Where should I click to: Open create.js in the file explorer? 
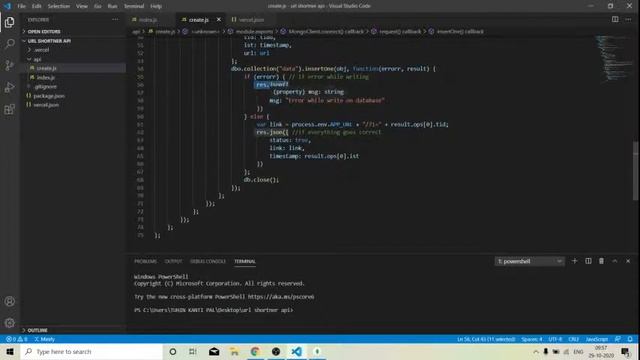47,68
